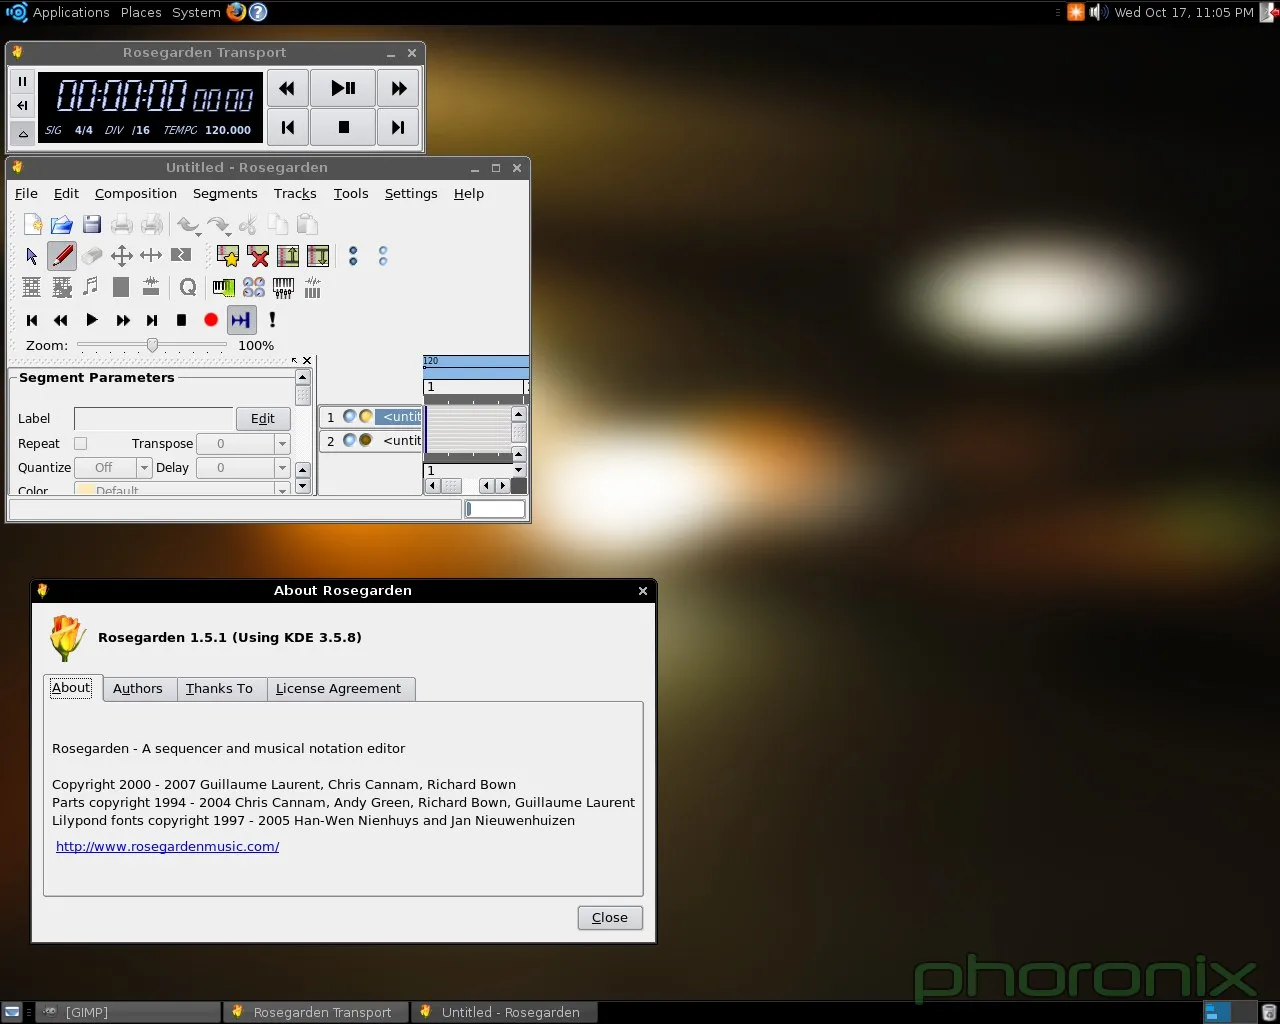Toggle extra controls arrow in Transport window
The image size is (1280, 1024).
(x=22, y=132)
